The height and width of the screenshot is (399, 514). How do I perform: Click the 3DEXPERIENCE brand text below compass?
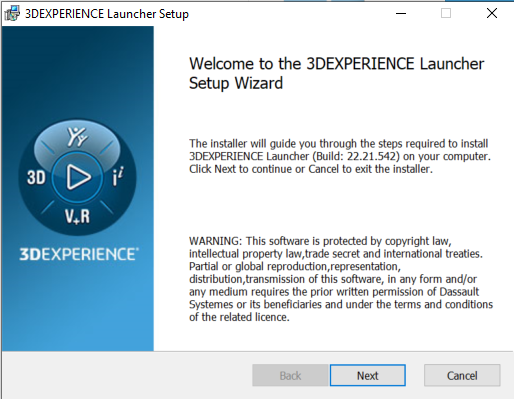click(79, 254)
